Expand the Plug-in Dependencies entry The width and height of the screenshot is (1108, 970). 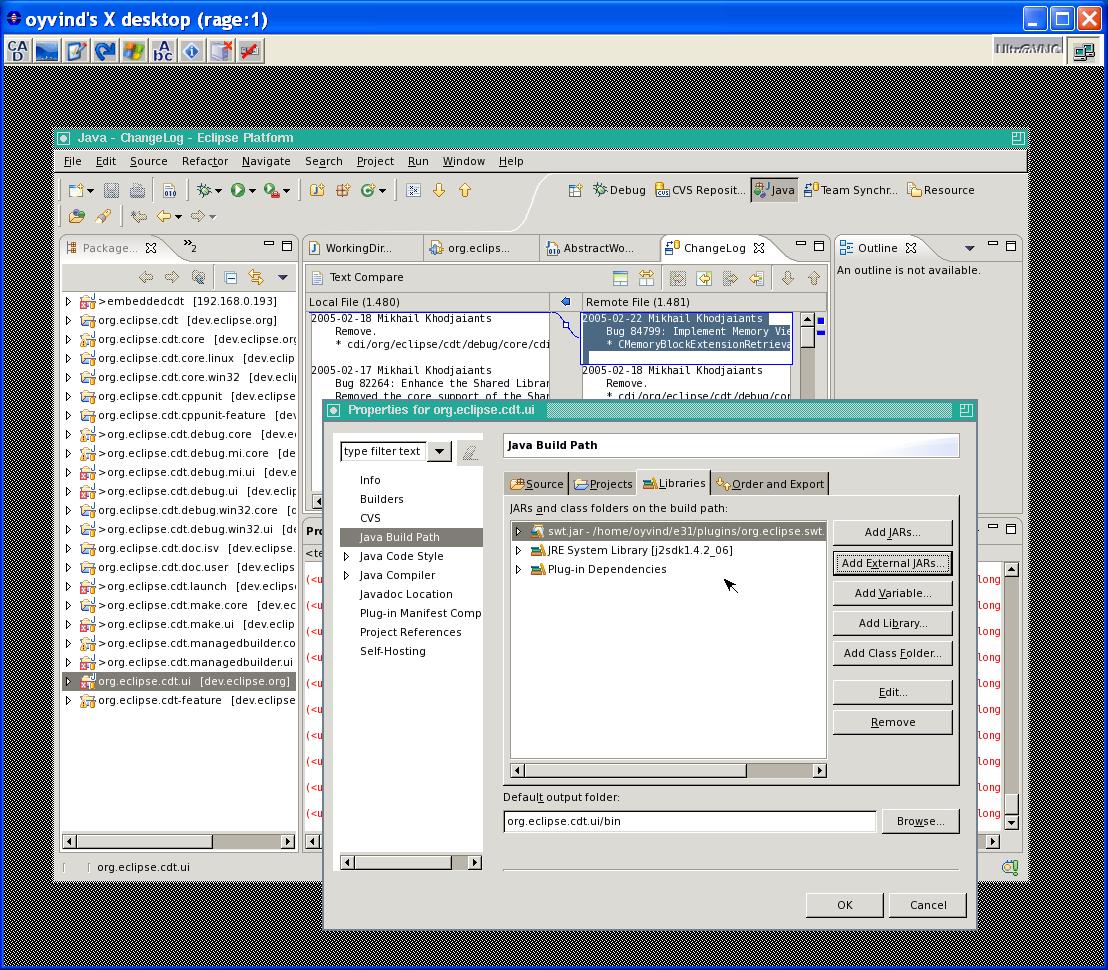click(x=518, y=569)
